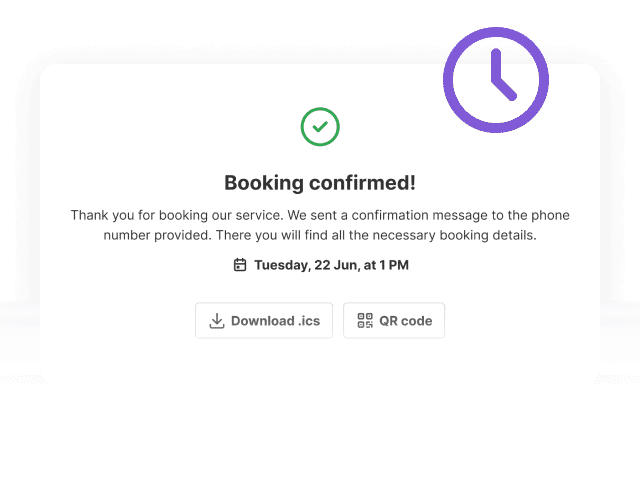Click the word "Tuesday" in the date
640x480 pixels.
pos(281,265)
